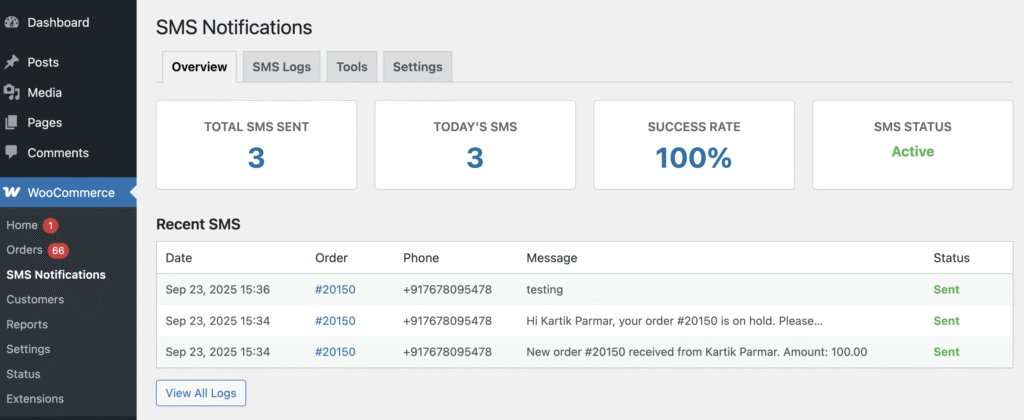
Task: Open Reports in WooCommerce submenu
Action: 28,324
